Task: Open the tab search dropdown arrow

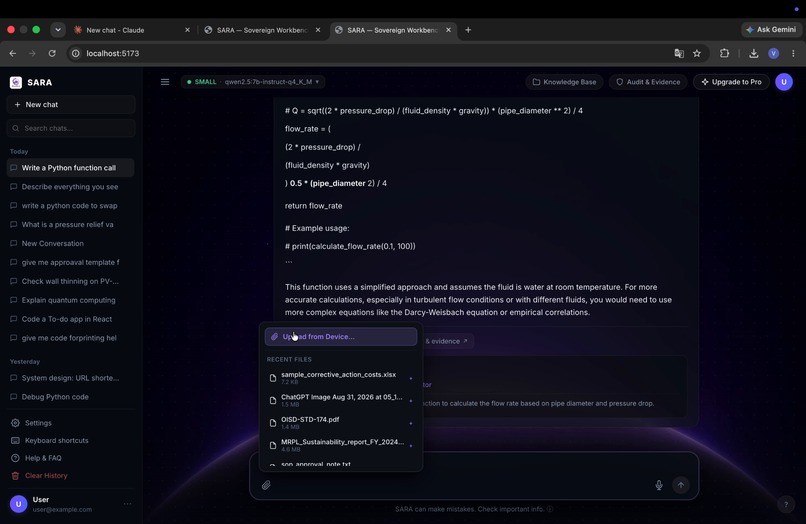Action: point(58,30)
